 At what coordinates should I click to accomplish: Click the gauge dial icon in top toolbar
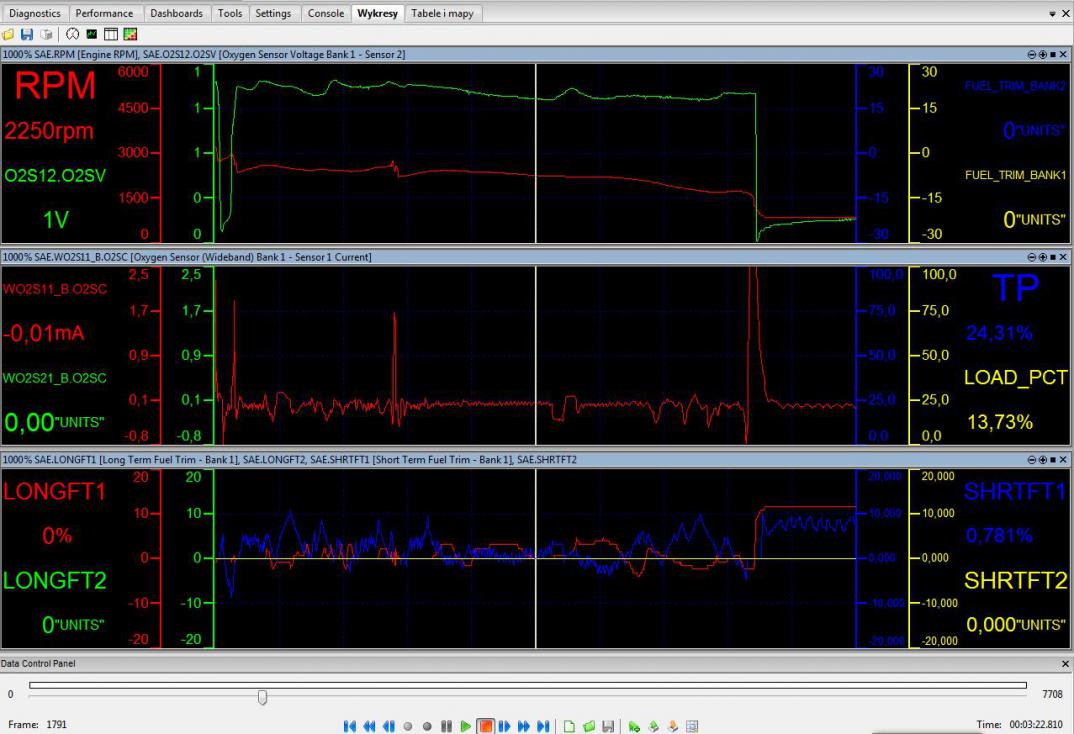coord(73,35)
